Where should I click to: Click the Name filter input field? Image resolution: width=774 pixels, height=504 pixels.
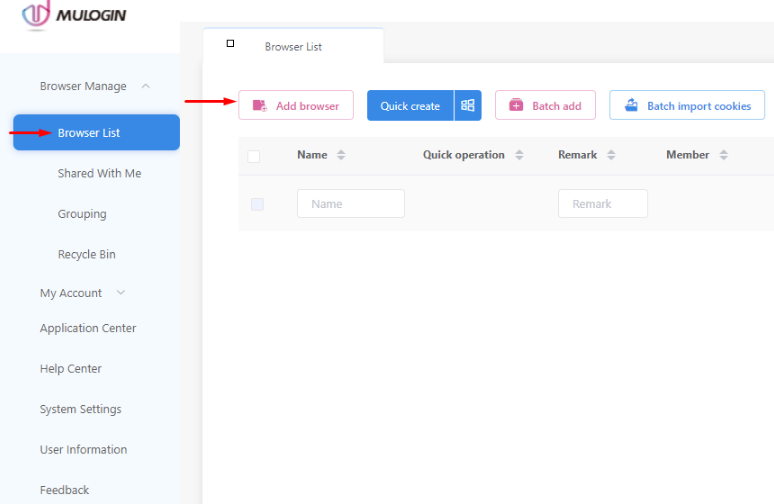[350, 204]
